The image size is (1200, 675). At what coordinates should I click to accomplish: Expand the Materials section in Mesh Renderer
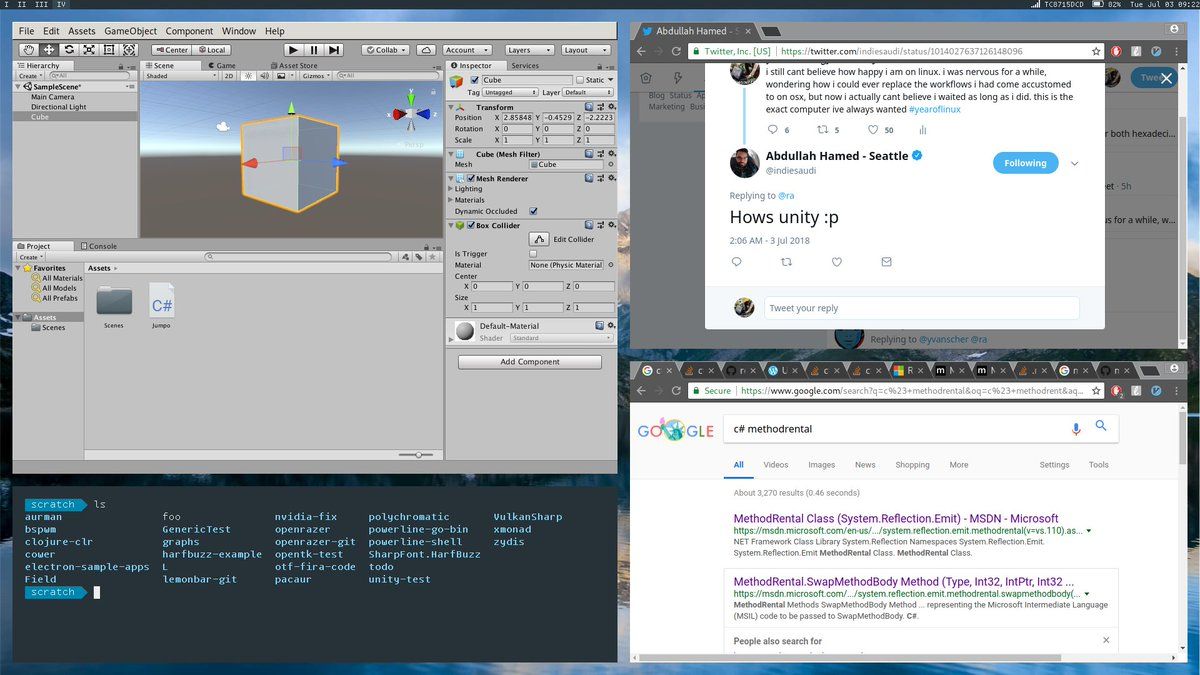click(469, 200)
